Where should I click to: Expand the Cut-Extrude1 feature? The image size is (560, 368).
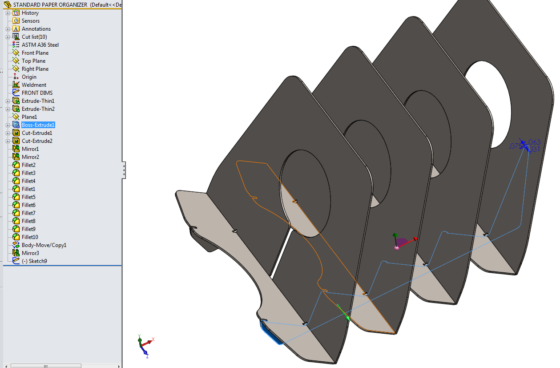8,133
